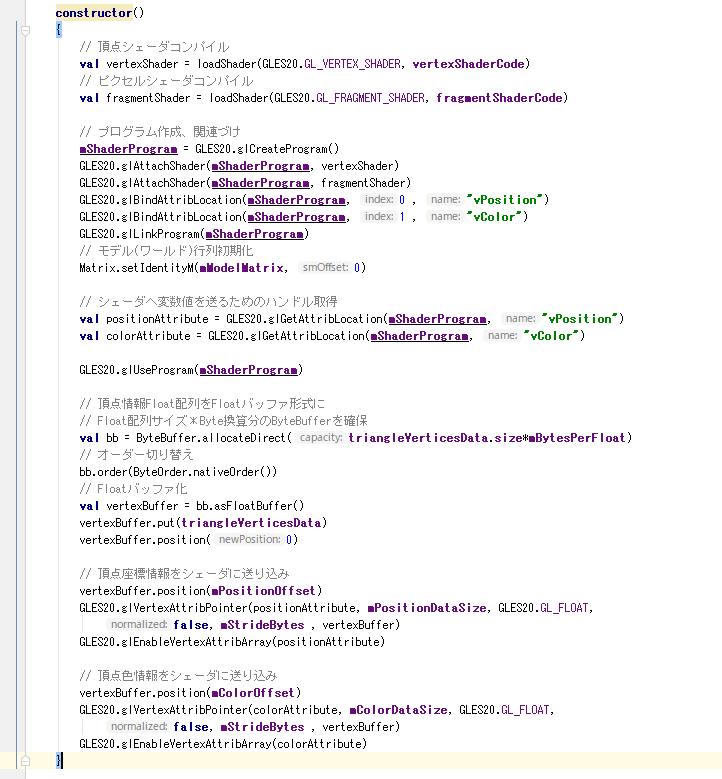Click the Floatバッファ化 comment
722x779 pixels.
tap(133, 489)
